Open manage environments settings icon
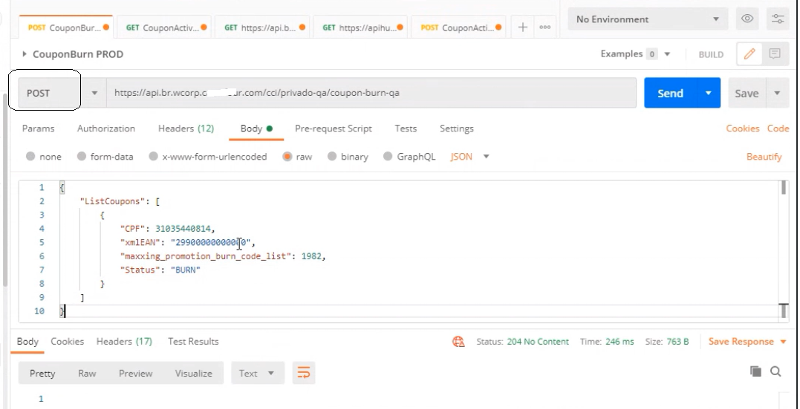The height and width of the screenshot is (409, 800). tap(778, 19)
